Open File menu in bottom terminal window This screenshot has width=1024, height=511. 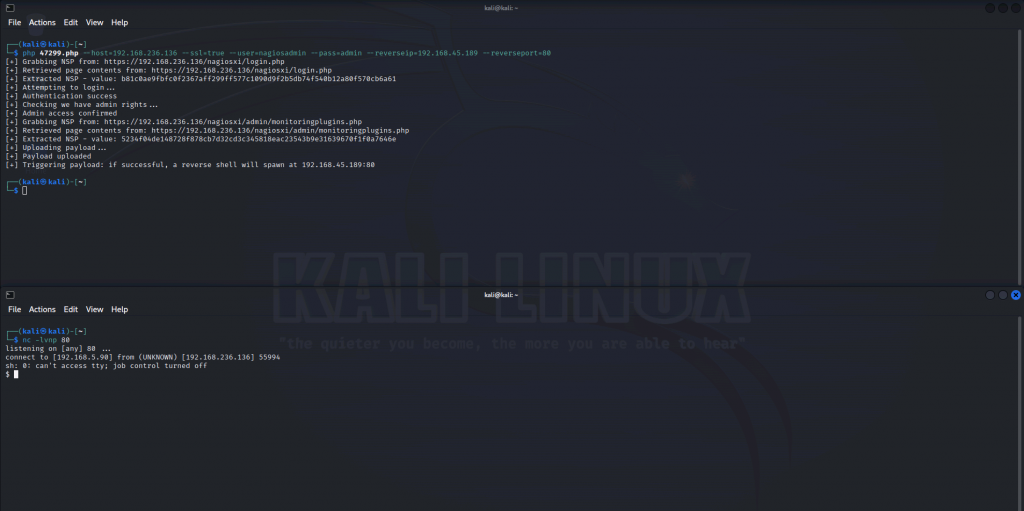tap(14, 309)
